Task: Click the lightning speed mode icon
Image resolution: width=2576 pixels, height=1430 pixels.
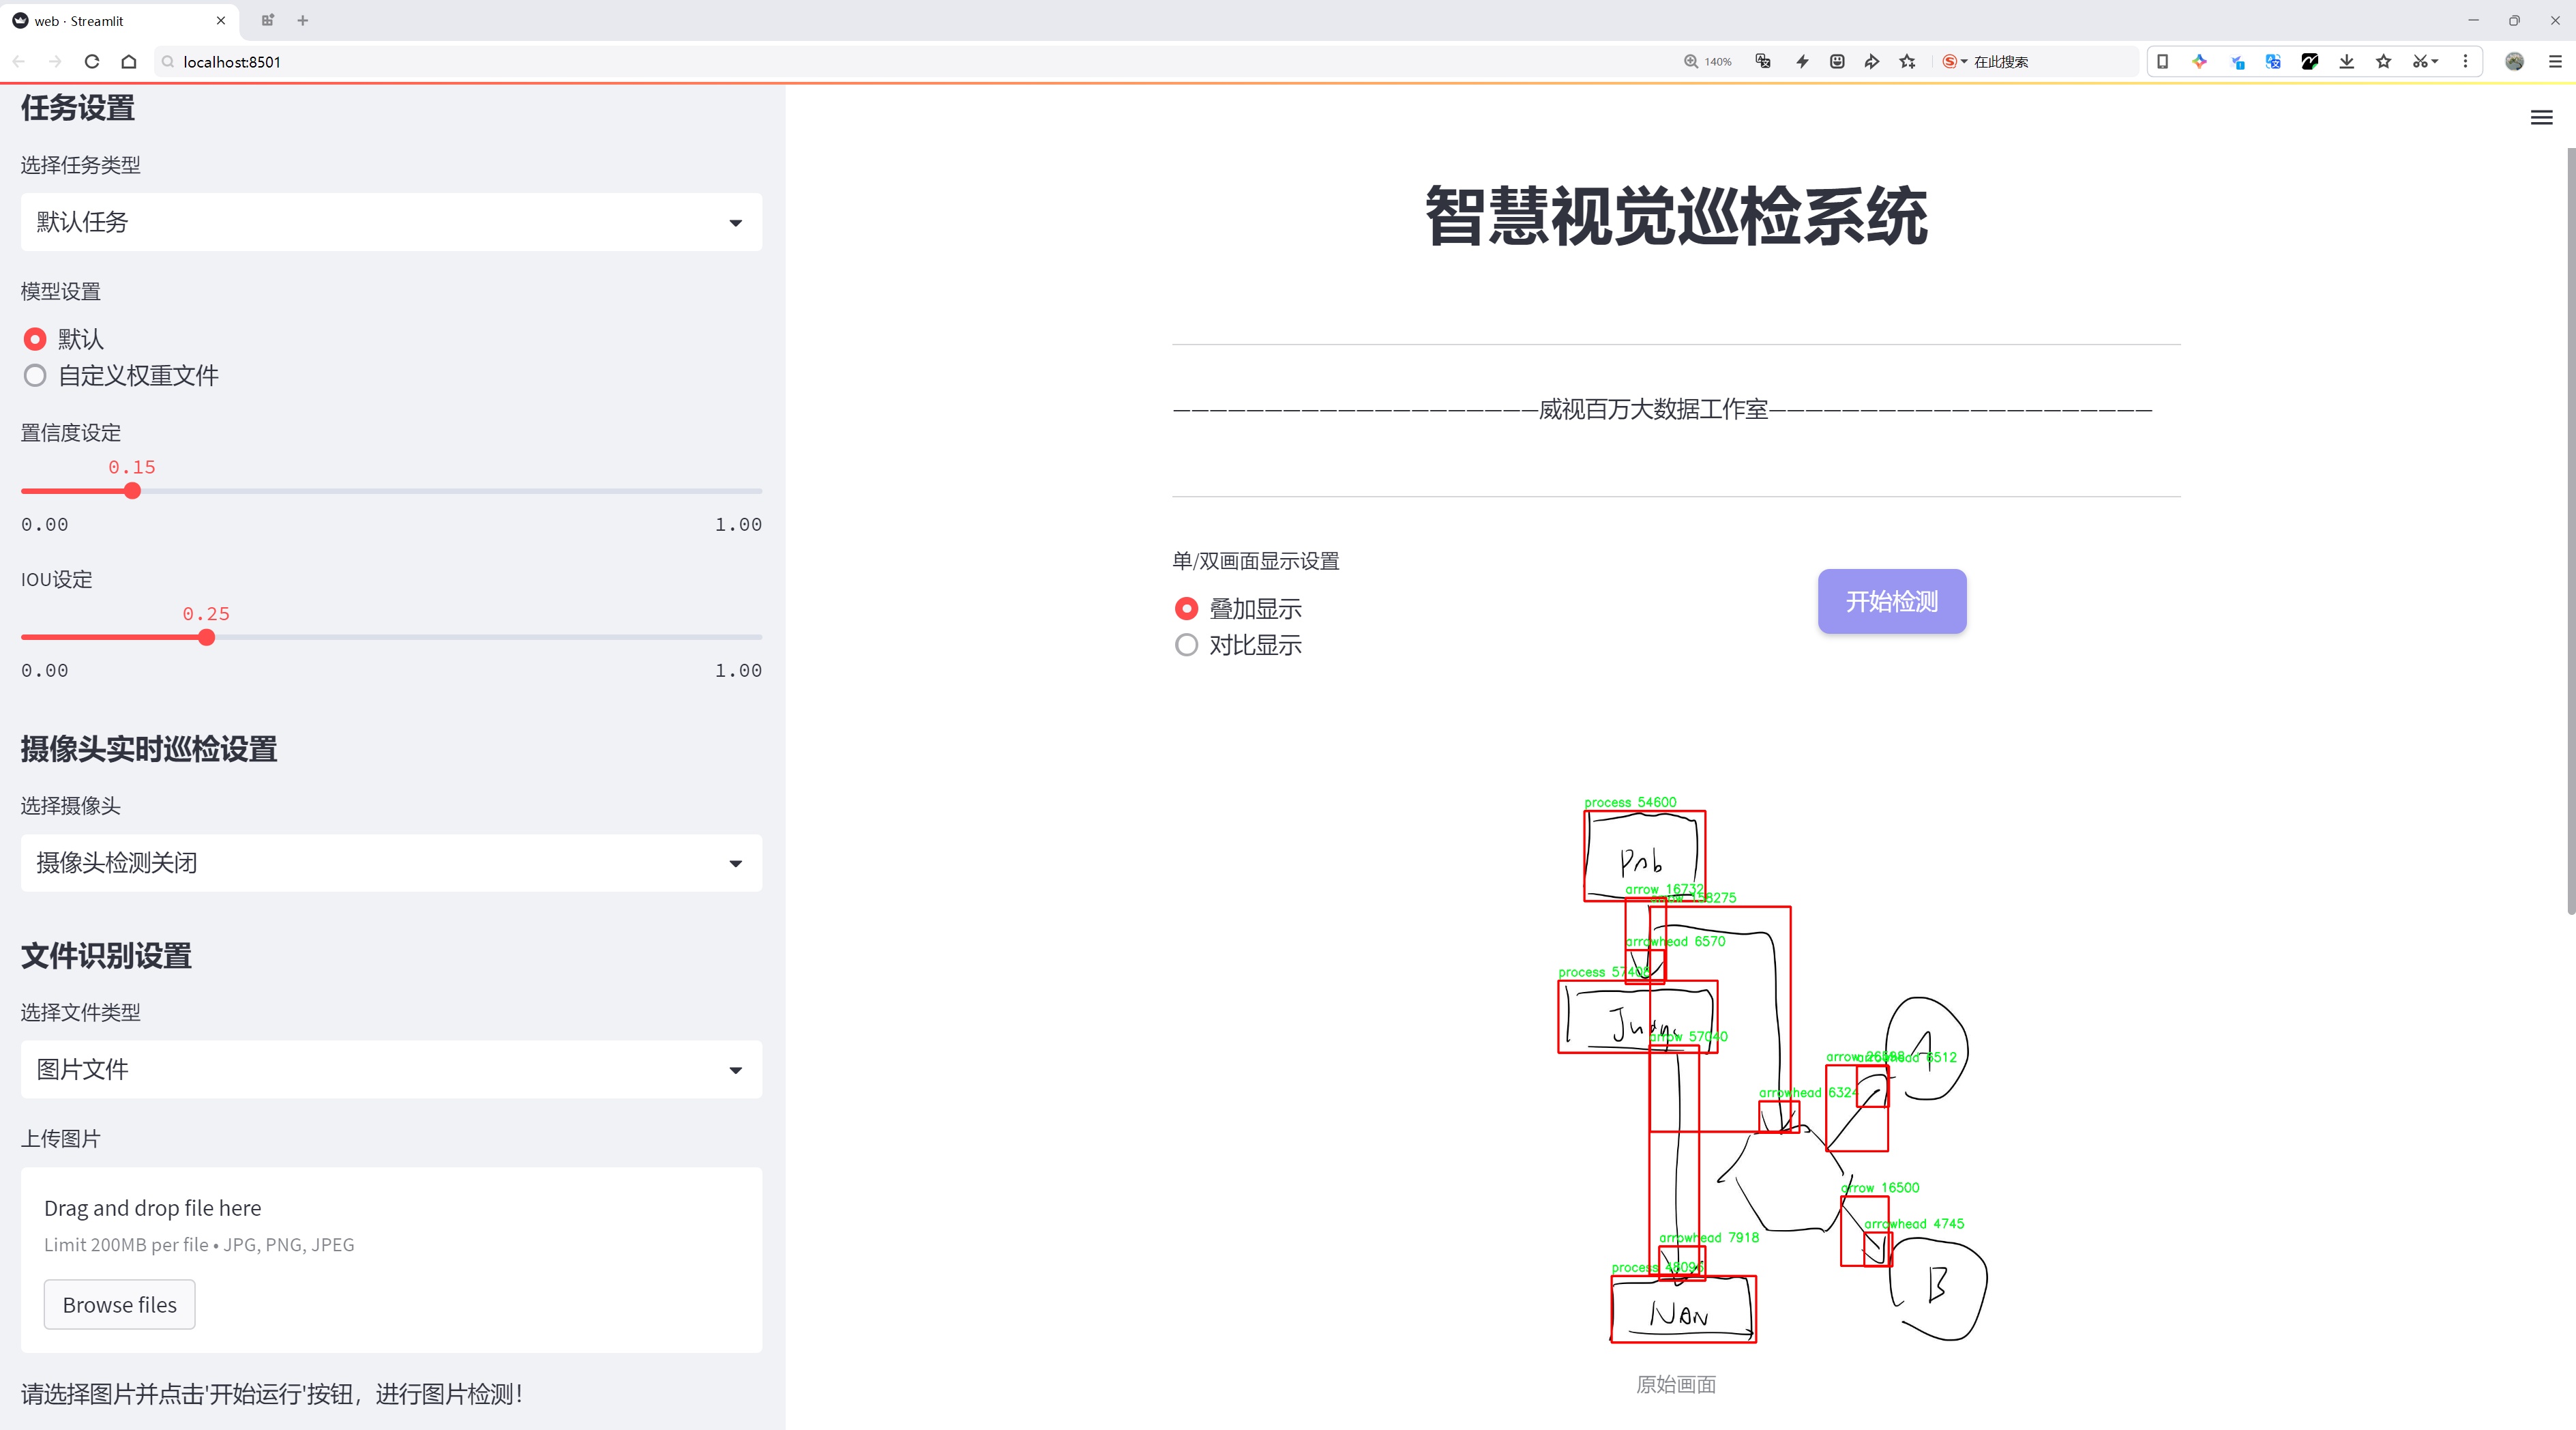Action: point(1802,61)
